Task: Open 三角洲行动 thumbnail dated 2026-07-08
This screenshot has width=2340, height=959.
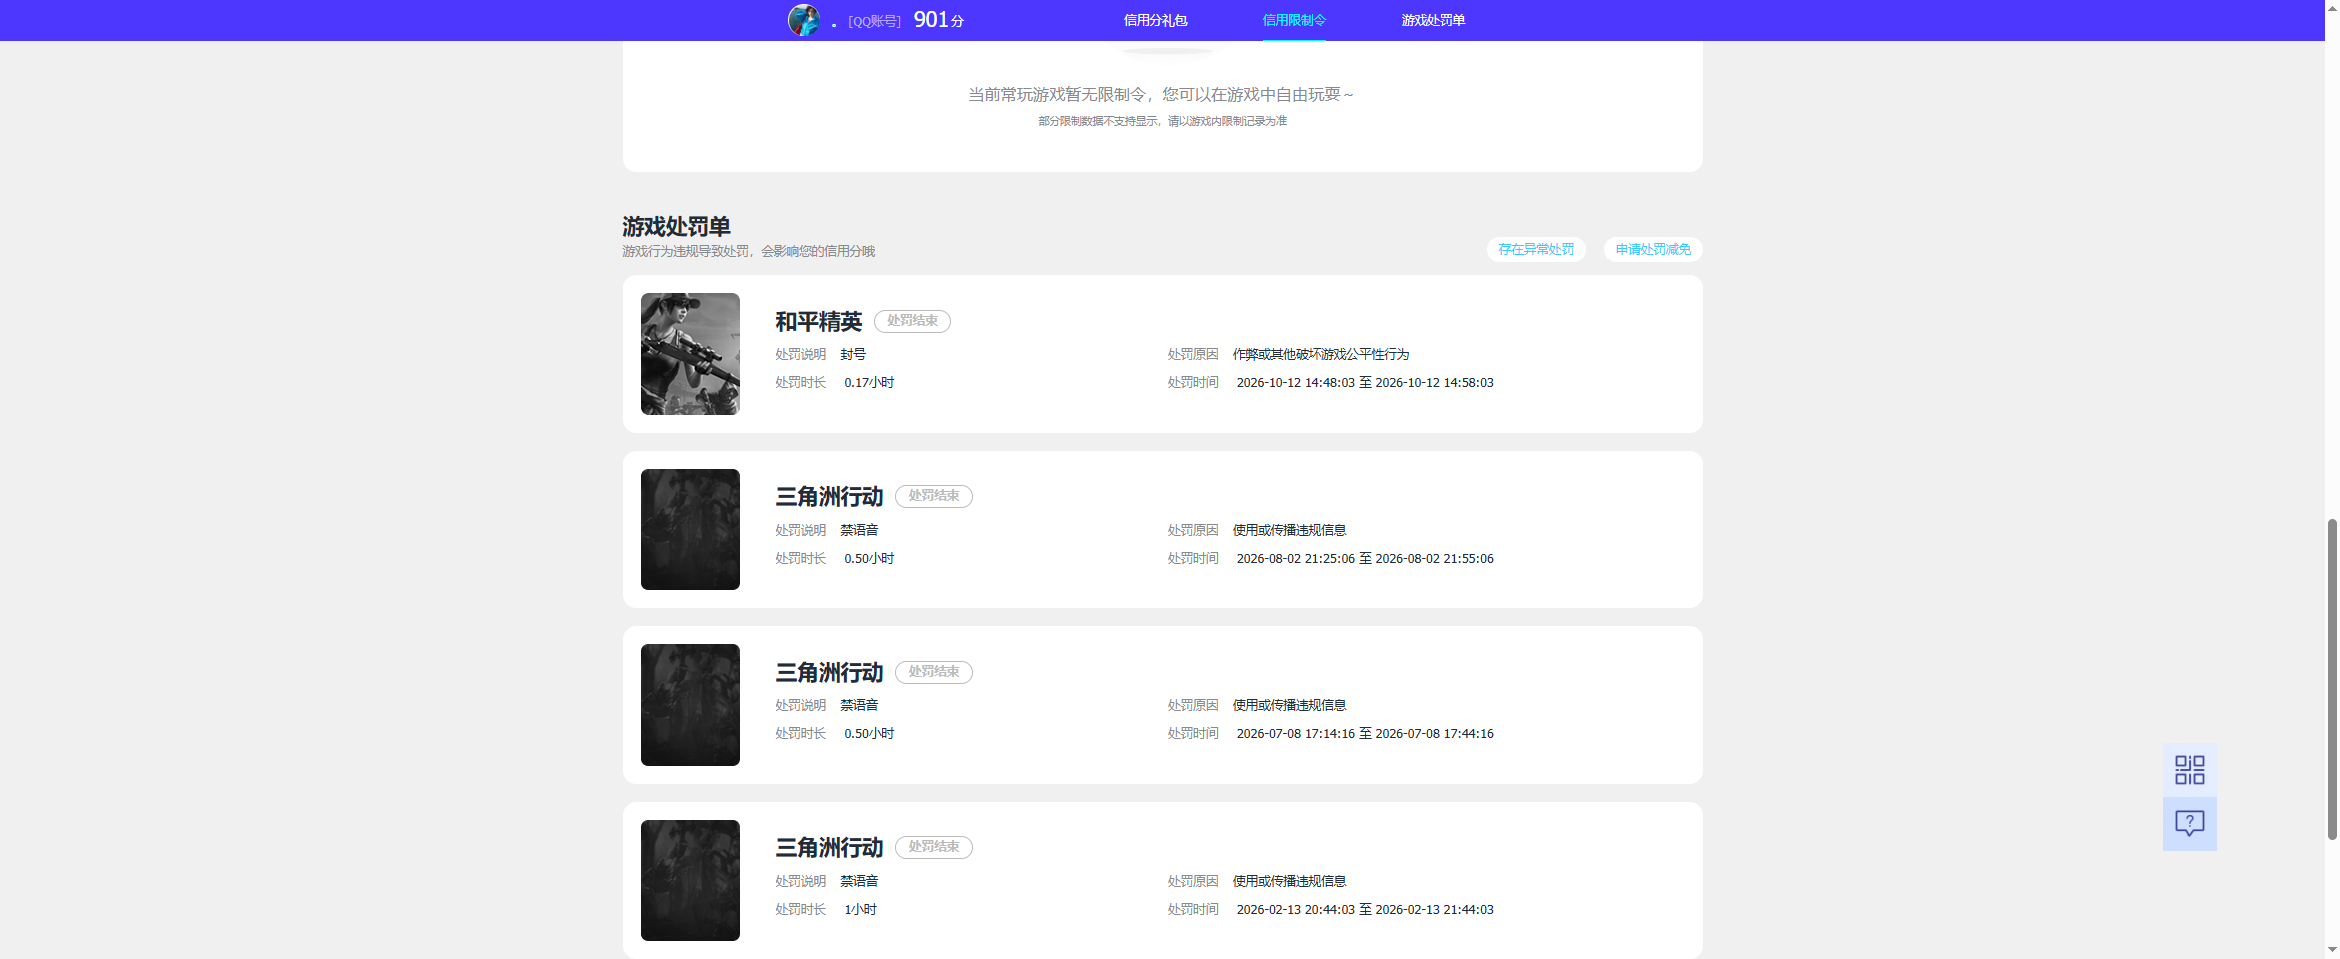Action: [x=690, y=705]
